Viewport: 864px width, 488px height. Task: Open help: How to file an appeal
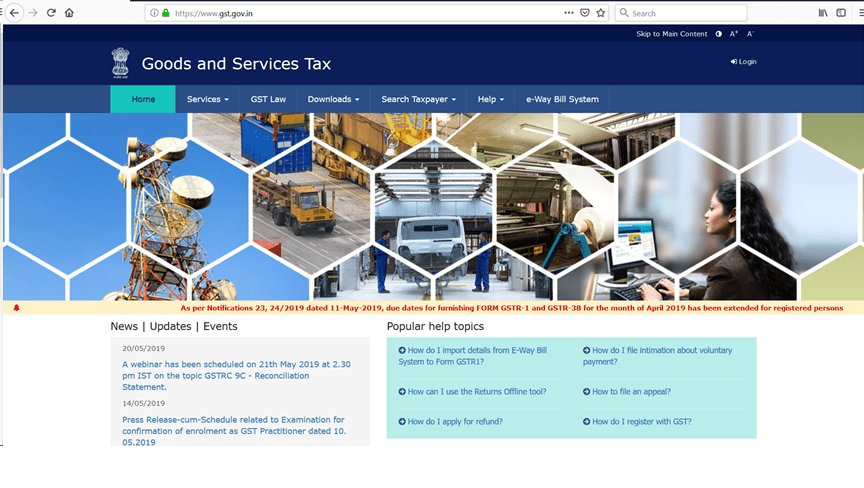[627, 392]
